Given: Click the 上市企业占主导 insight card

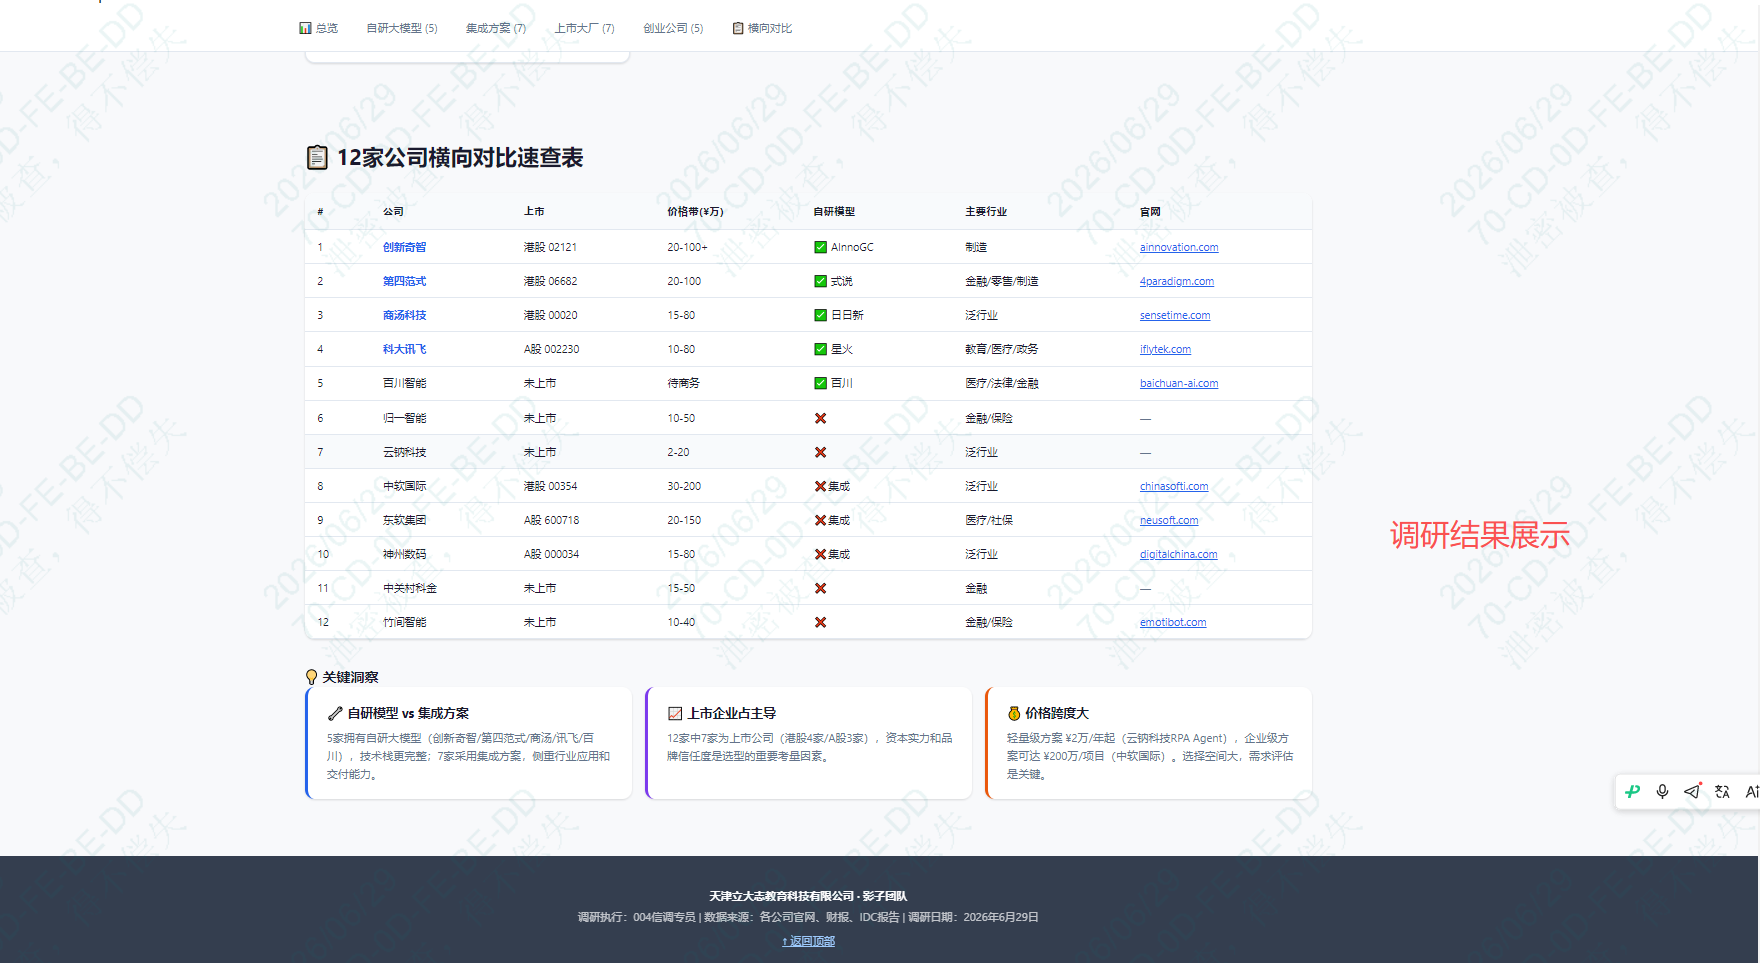Looking at the screenshot, I should (x=809, y=743).
